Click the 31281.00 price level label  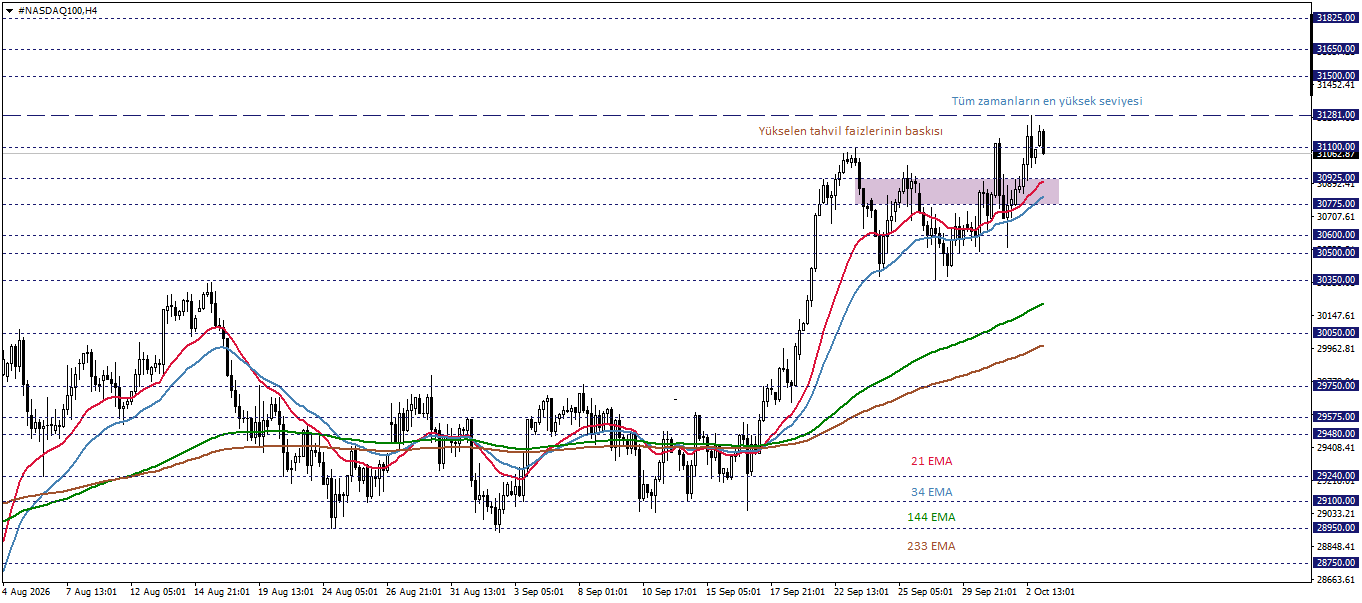(x=1335, y=115)
